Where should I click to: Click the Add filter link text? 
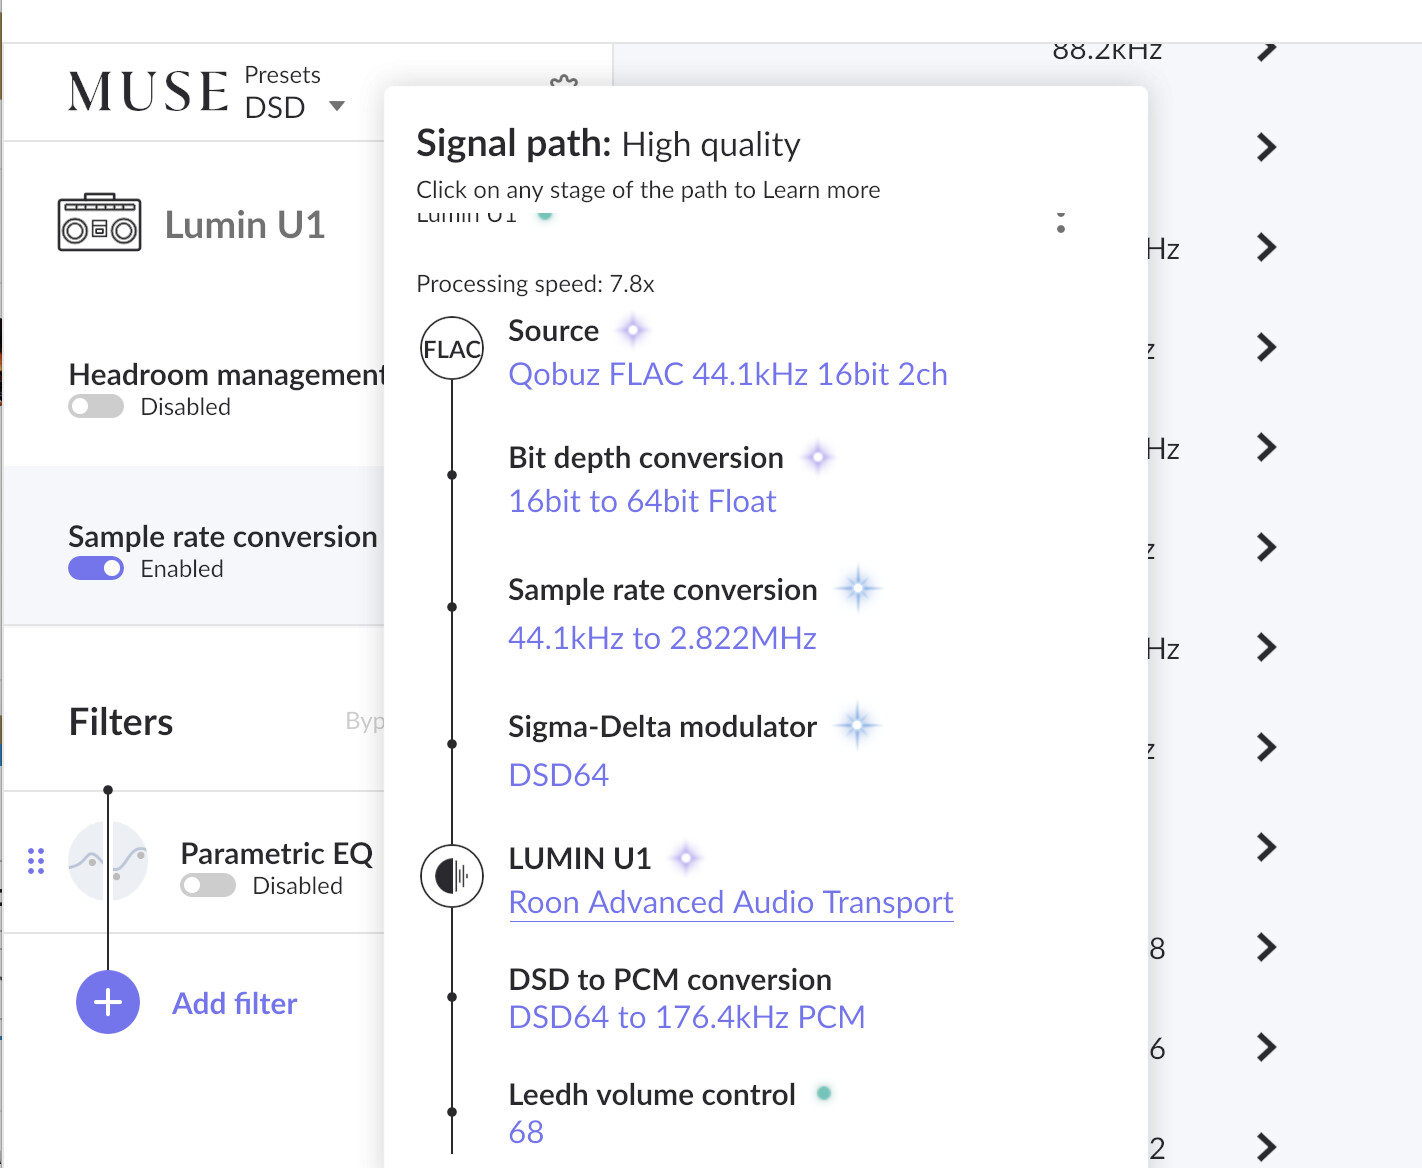[x=235, y=1003]
